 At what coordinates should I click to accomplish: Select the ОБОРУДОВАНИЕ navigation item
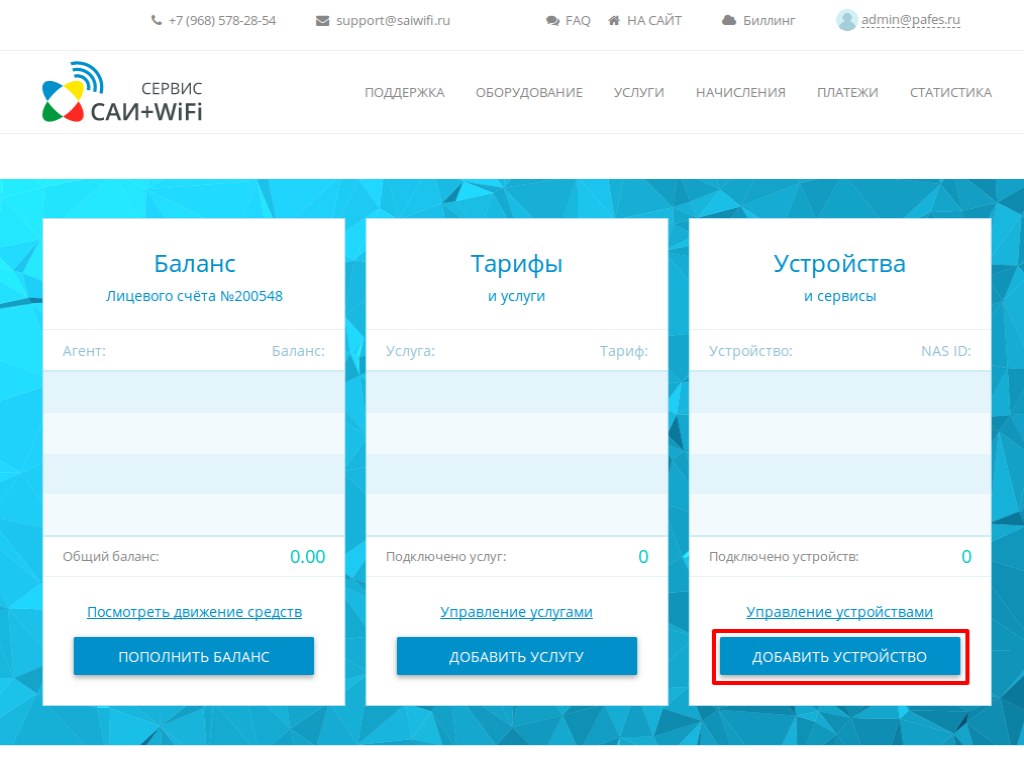point(529,92)
